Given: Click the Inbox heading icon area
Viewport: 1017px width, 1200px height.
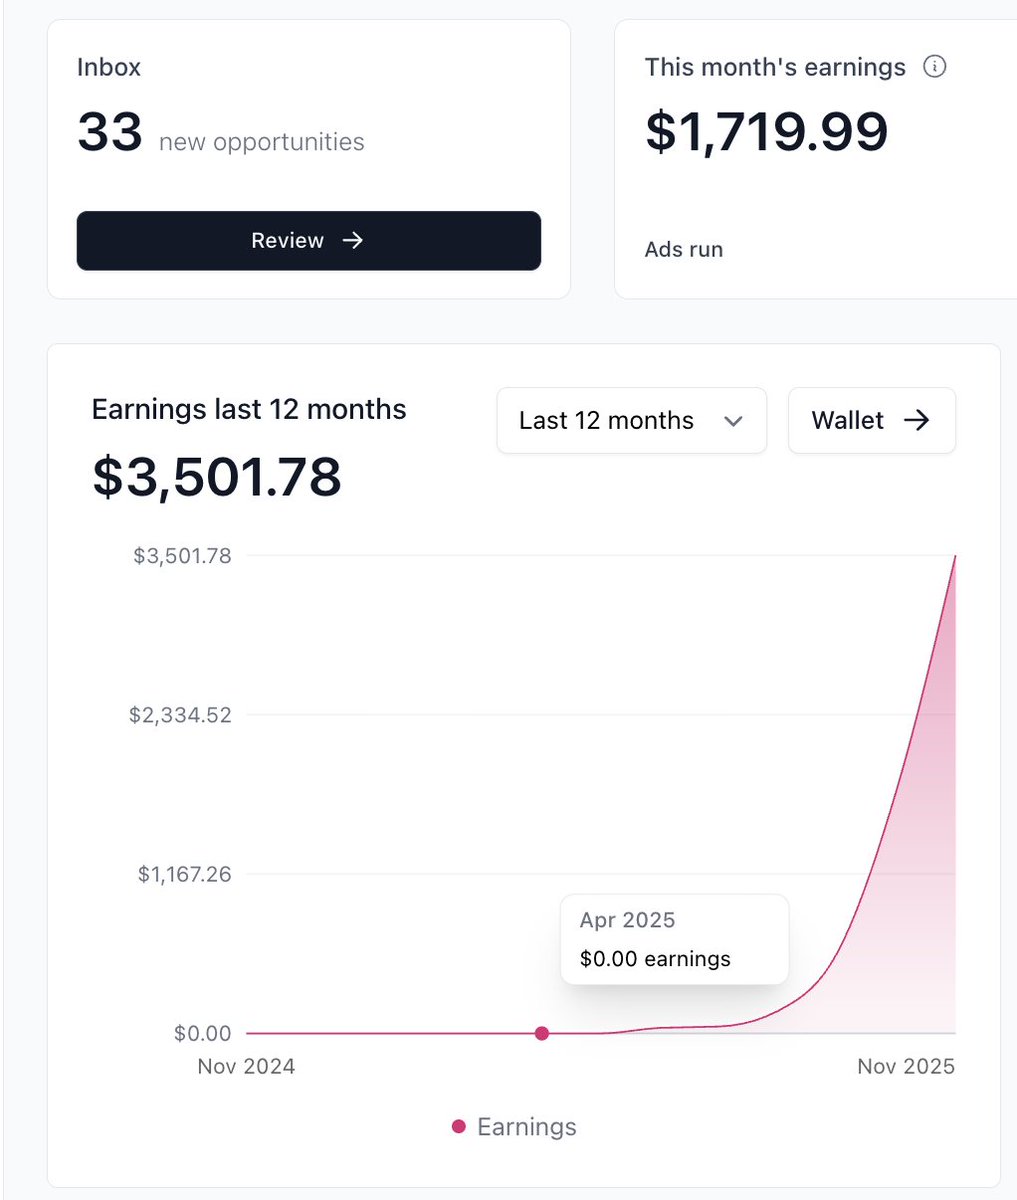Looking at the screenshot, I should click(108, 67).
